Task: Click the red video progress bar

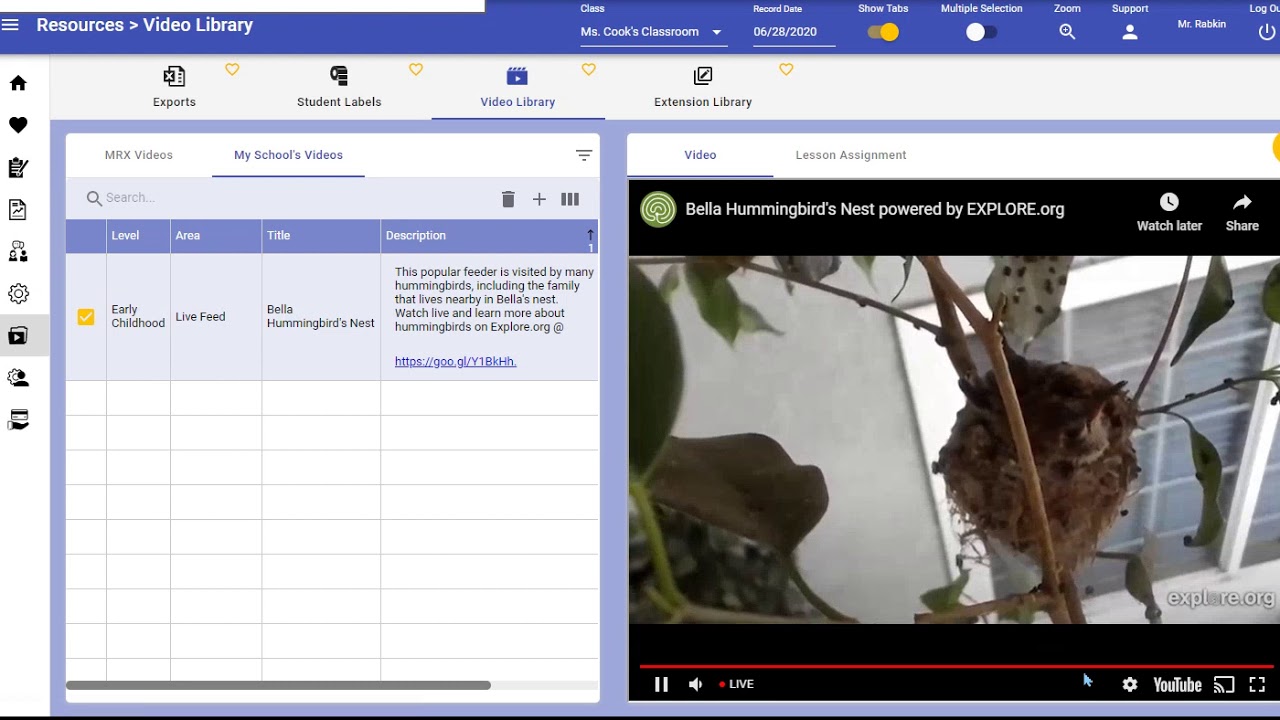Action: point(956,666)
